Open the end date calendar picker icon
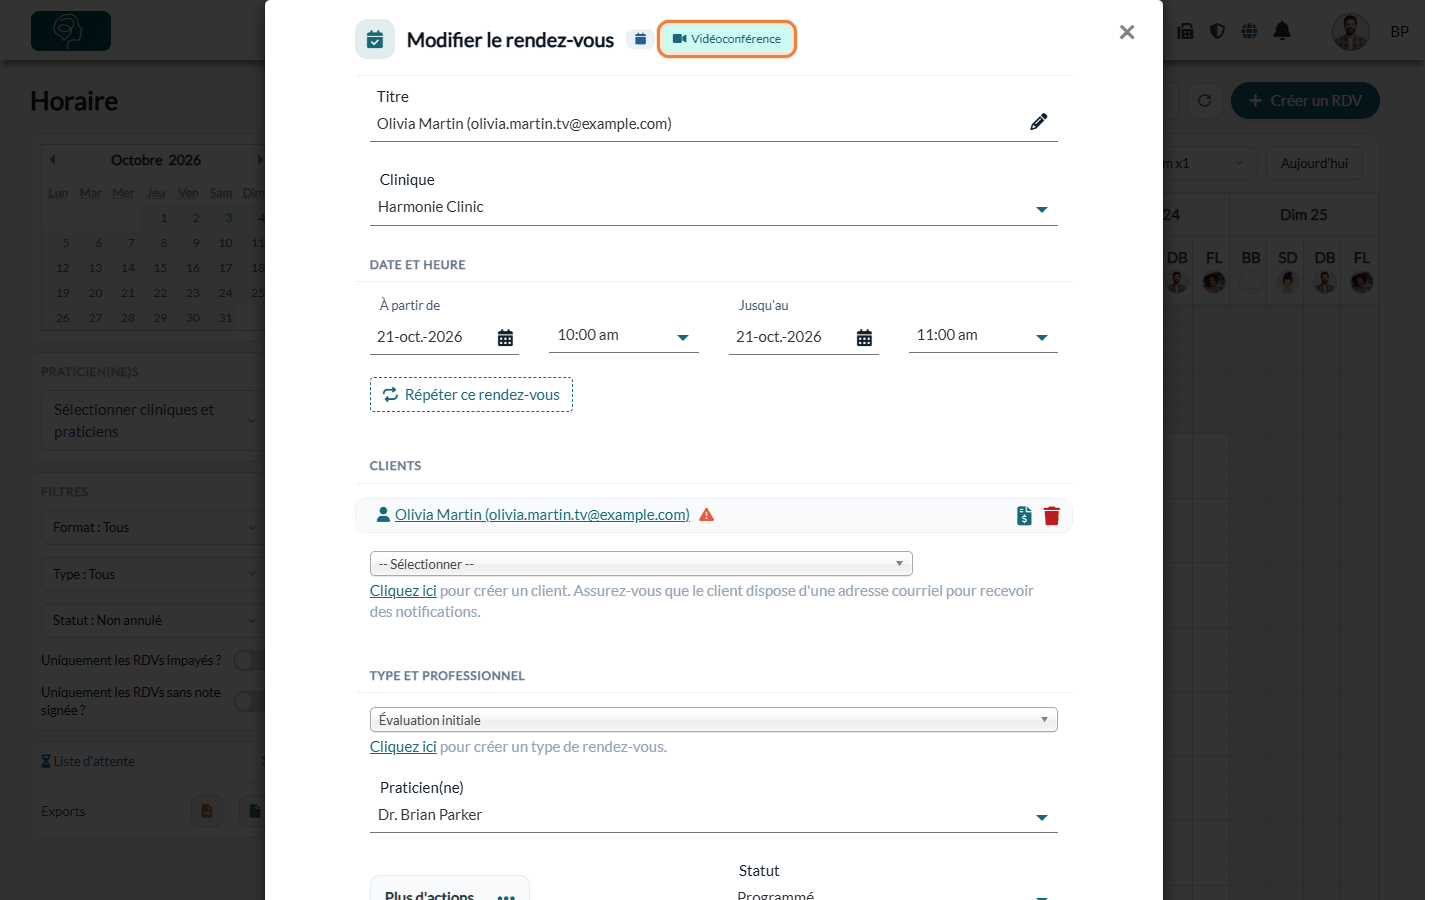Screen dimensions: 1440x900 click(x=865, y=338)
